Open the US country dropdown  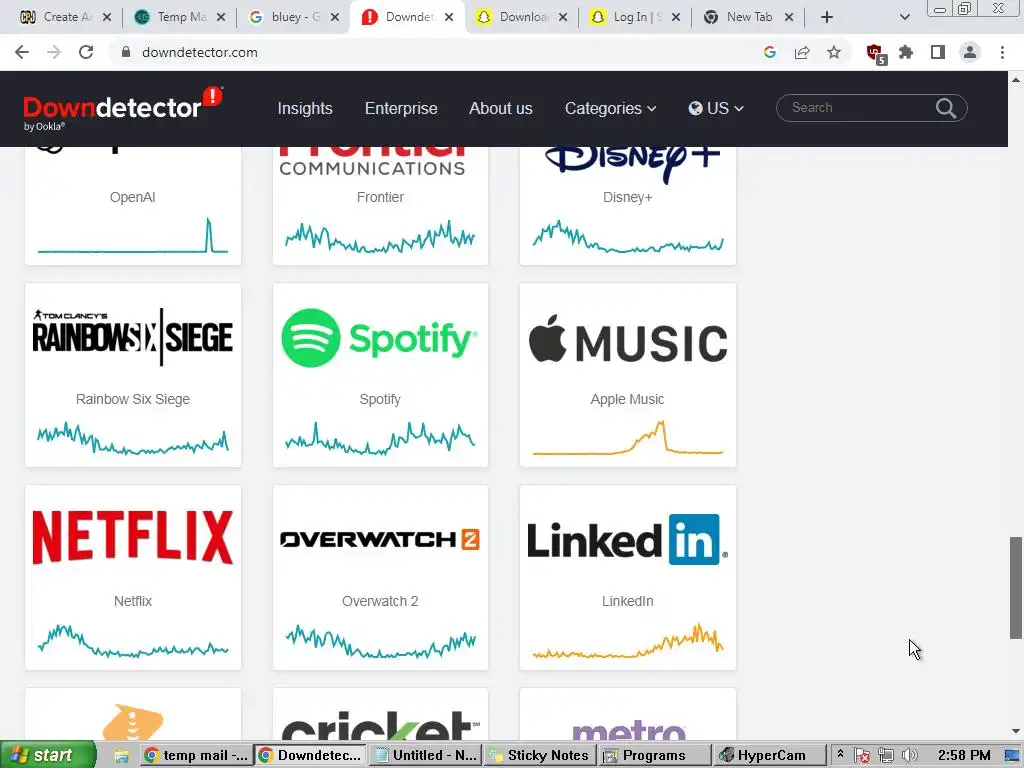tap(716, 108)
